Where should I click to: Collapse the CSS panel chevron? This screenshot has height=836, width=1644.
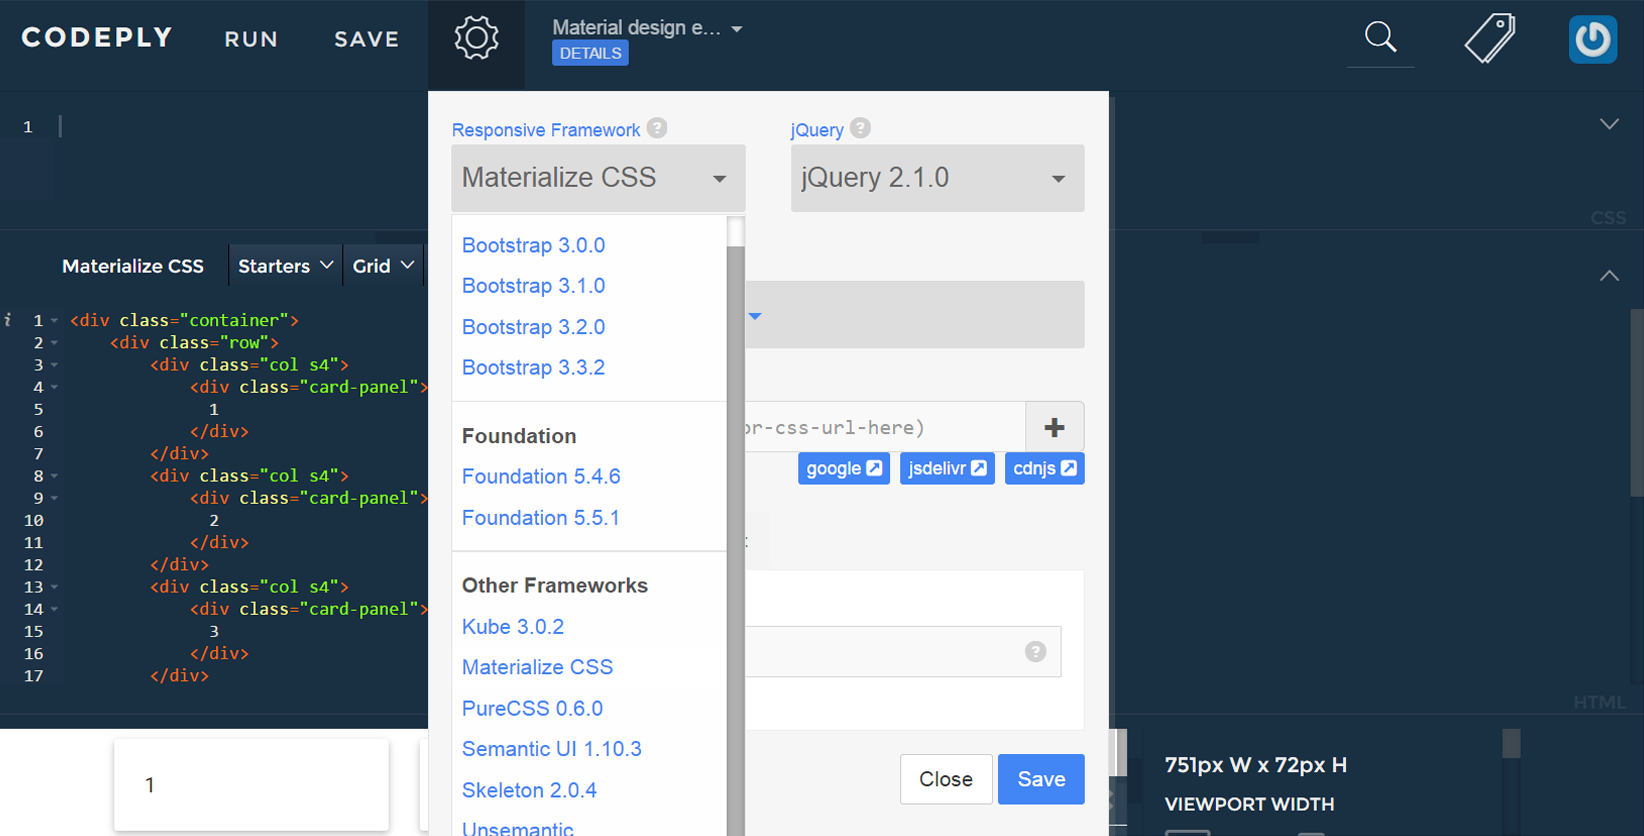1609,124
